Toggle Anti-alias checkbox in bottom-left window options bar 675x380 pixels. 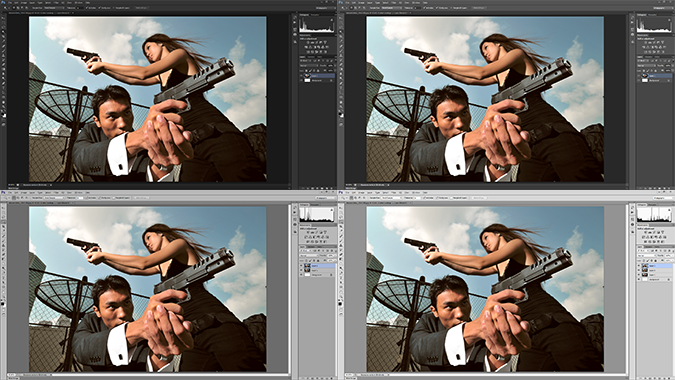87,198
